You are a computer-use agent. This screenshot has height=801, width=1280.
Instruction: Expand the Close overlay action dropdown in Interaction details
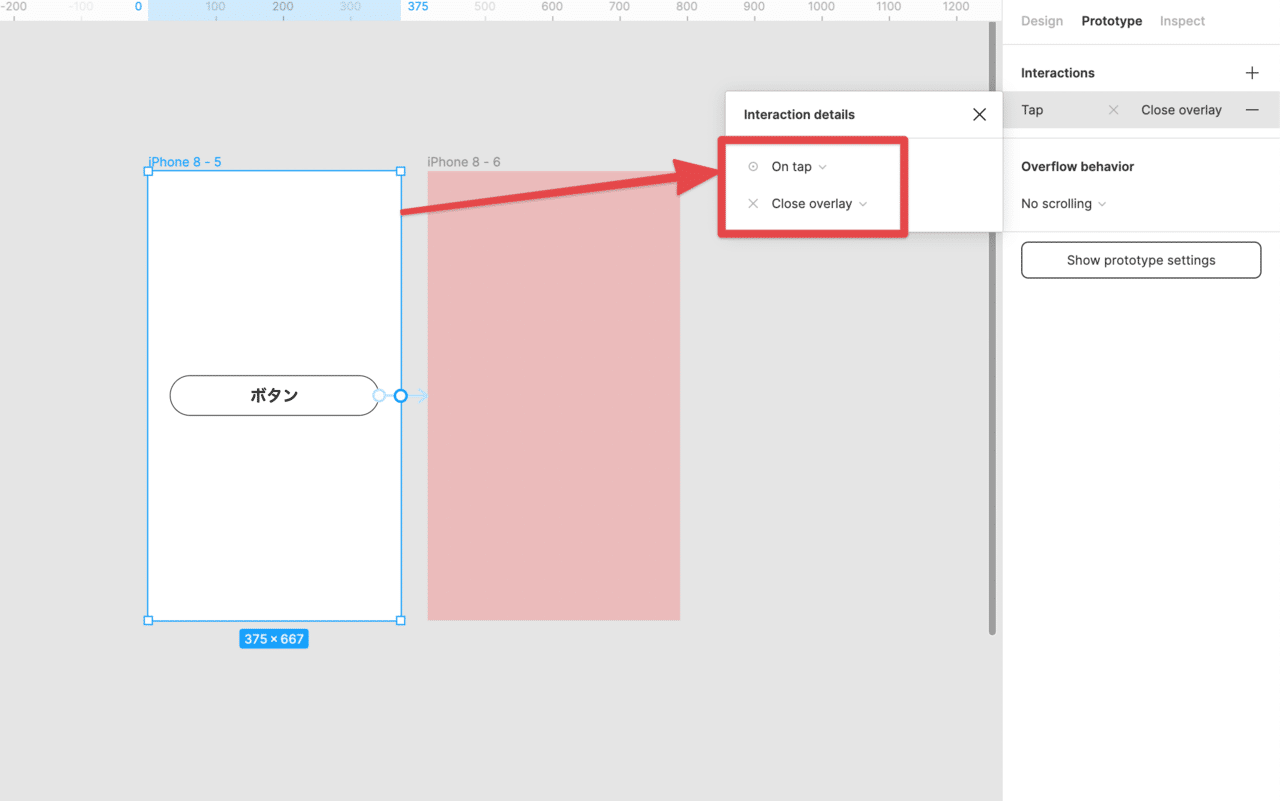click(x=819, y=204)
